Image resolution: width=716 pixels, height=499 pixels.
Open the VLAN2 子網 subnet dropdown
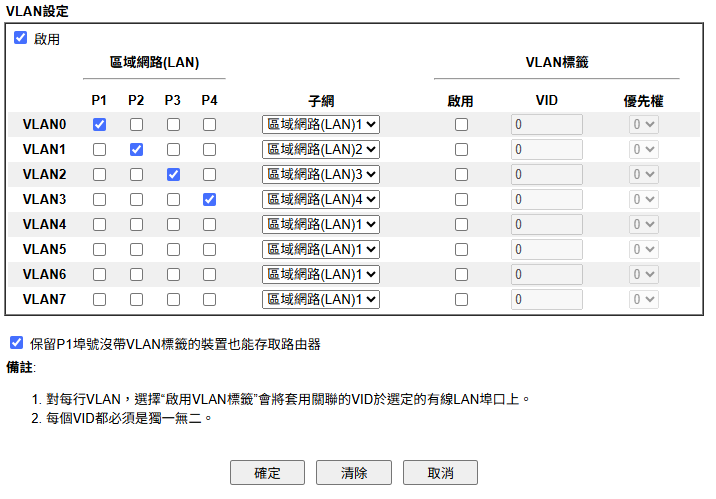click(321, 175)
